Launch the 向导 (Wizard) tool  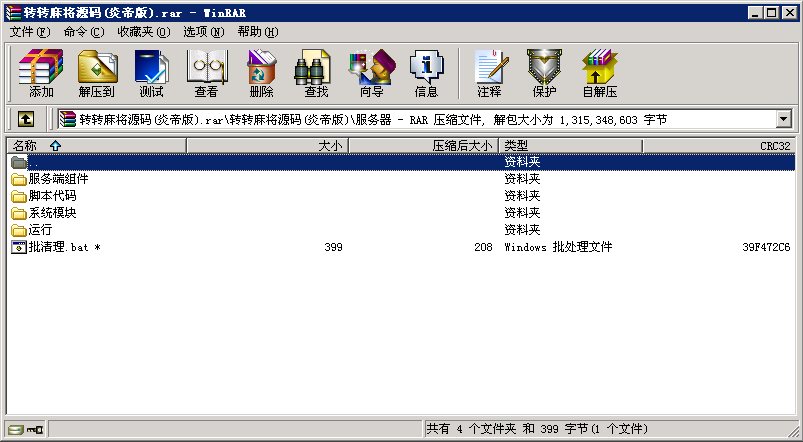click(x=371, y=74)
